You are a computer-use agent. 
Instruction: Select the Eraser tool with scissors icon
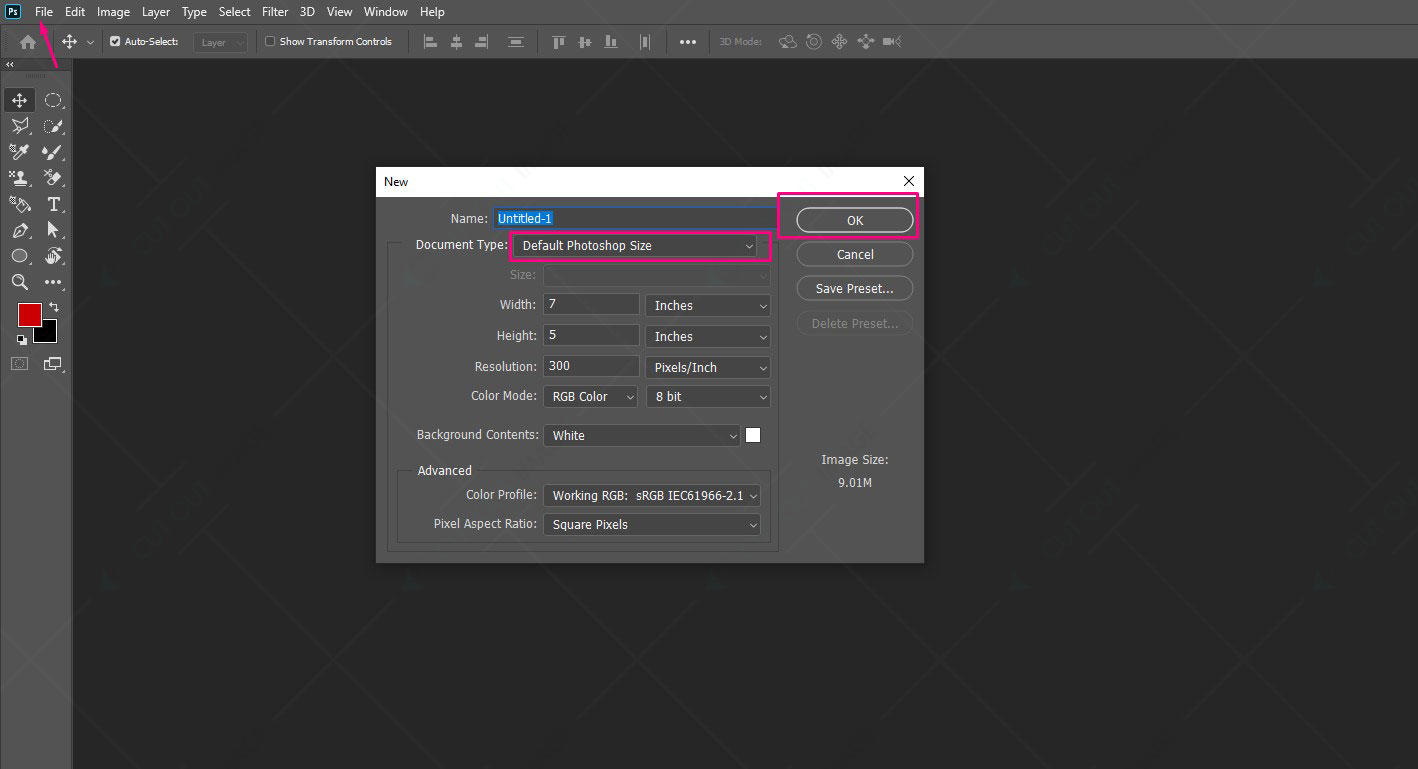[53, 178]
